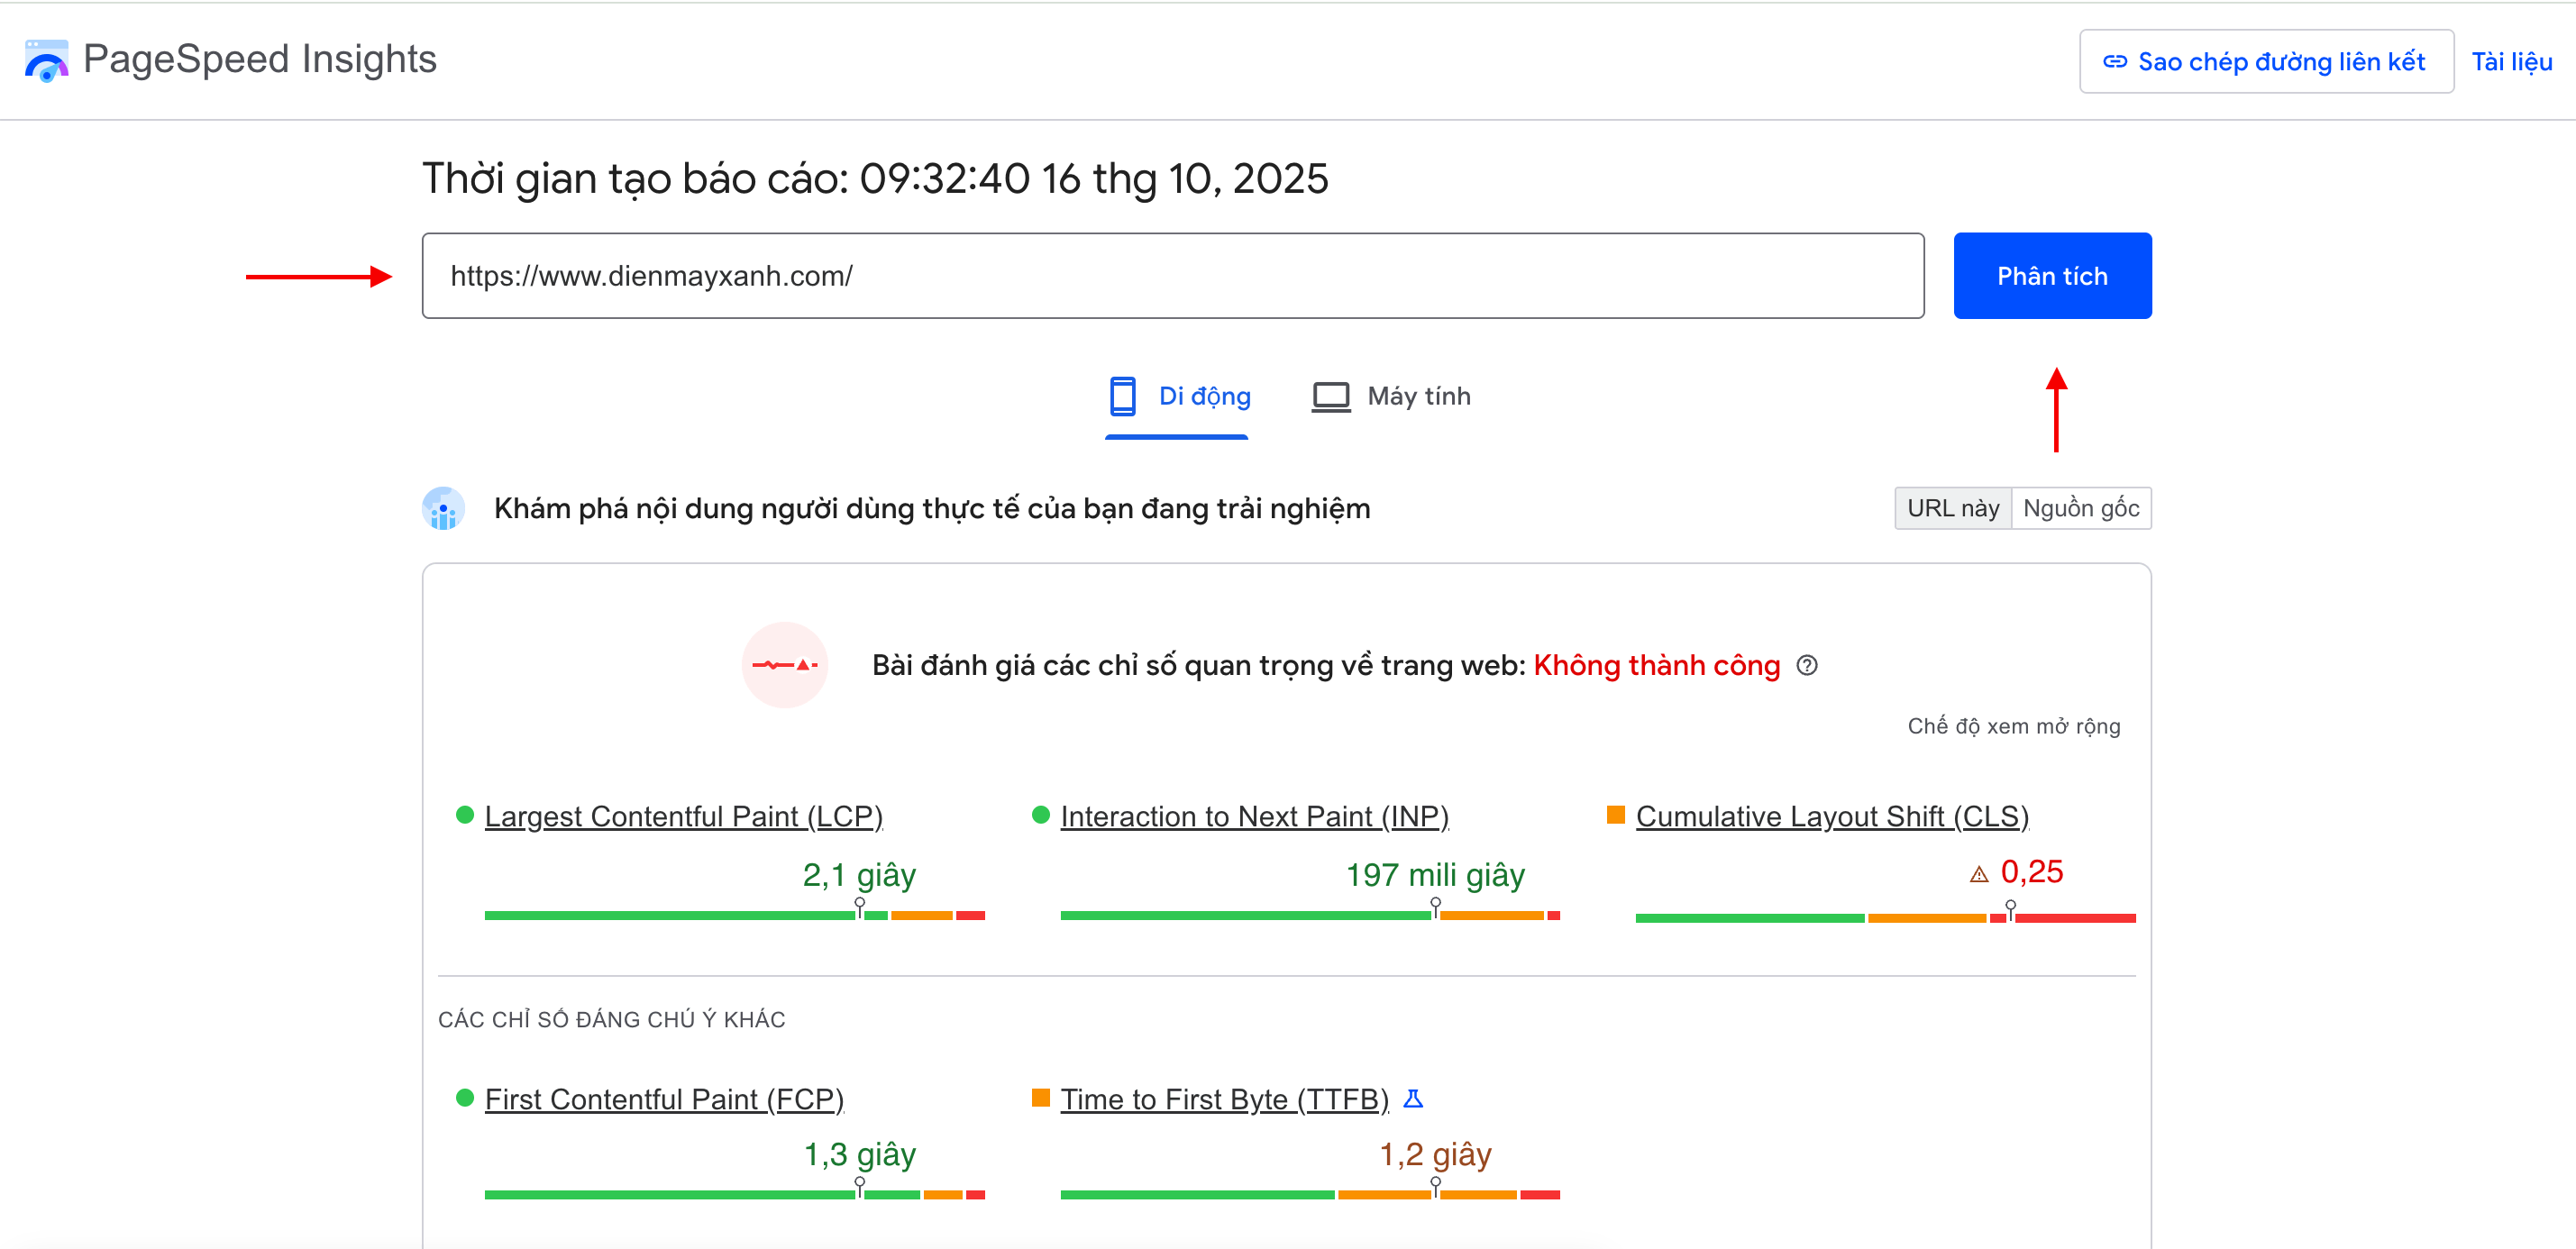Click the PageSpeed Insights logo icon
2576x1249 pixels.
(x=46, y=60)
